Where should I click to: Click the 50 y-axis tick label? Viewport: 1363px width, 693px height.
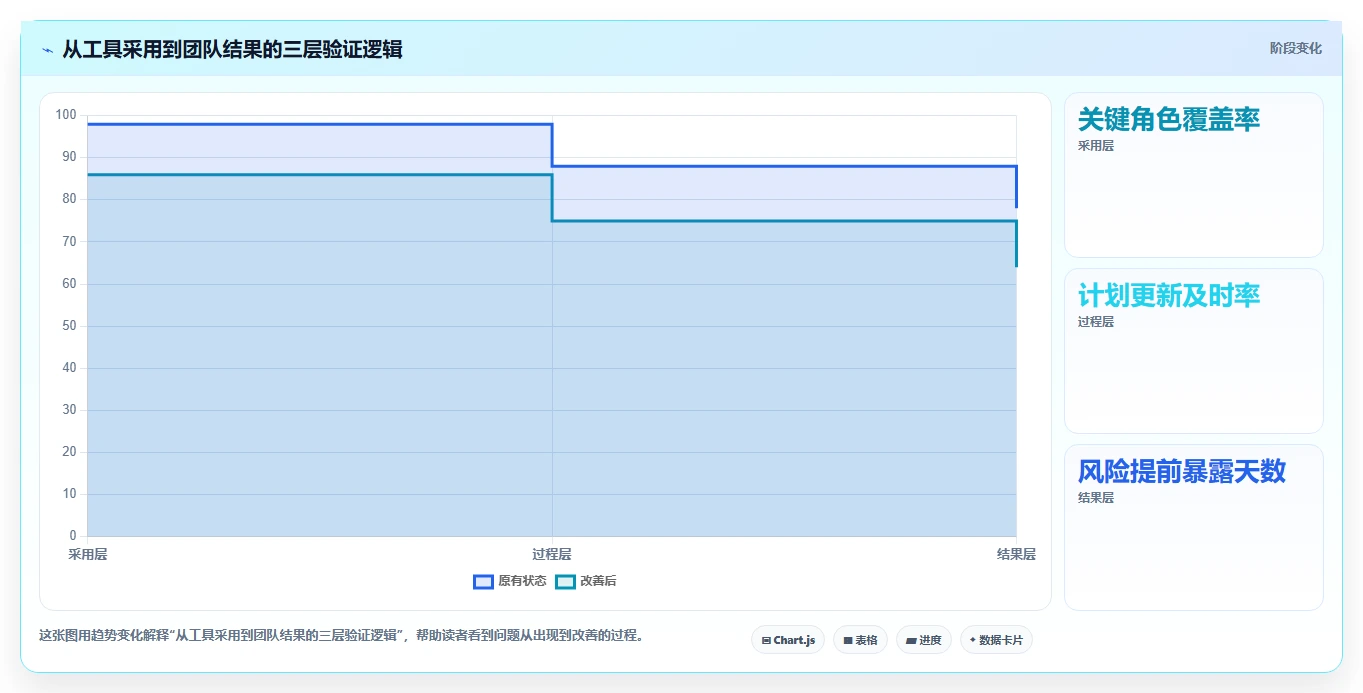coord(69,326)
